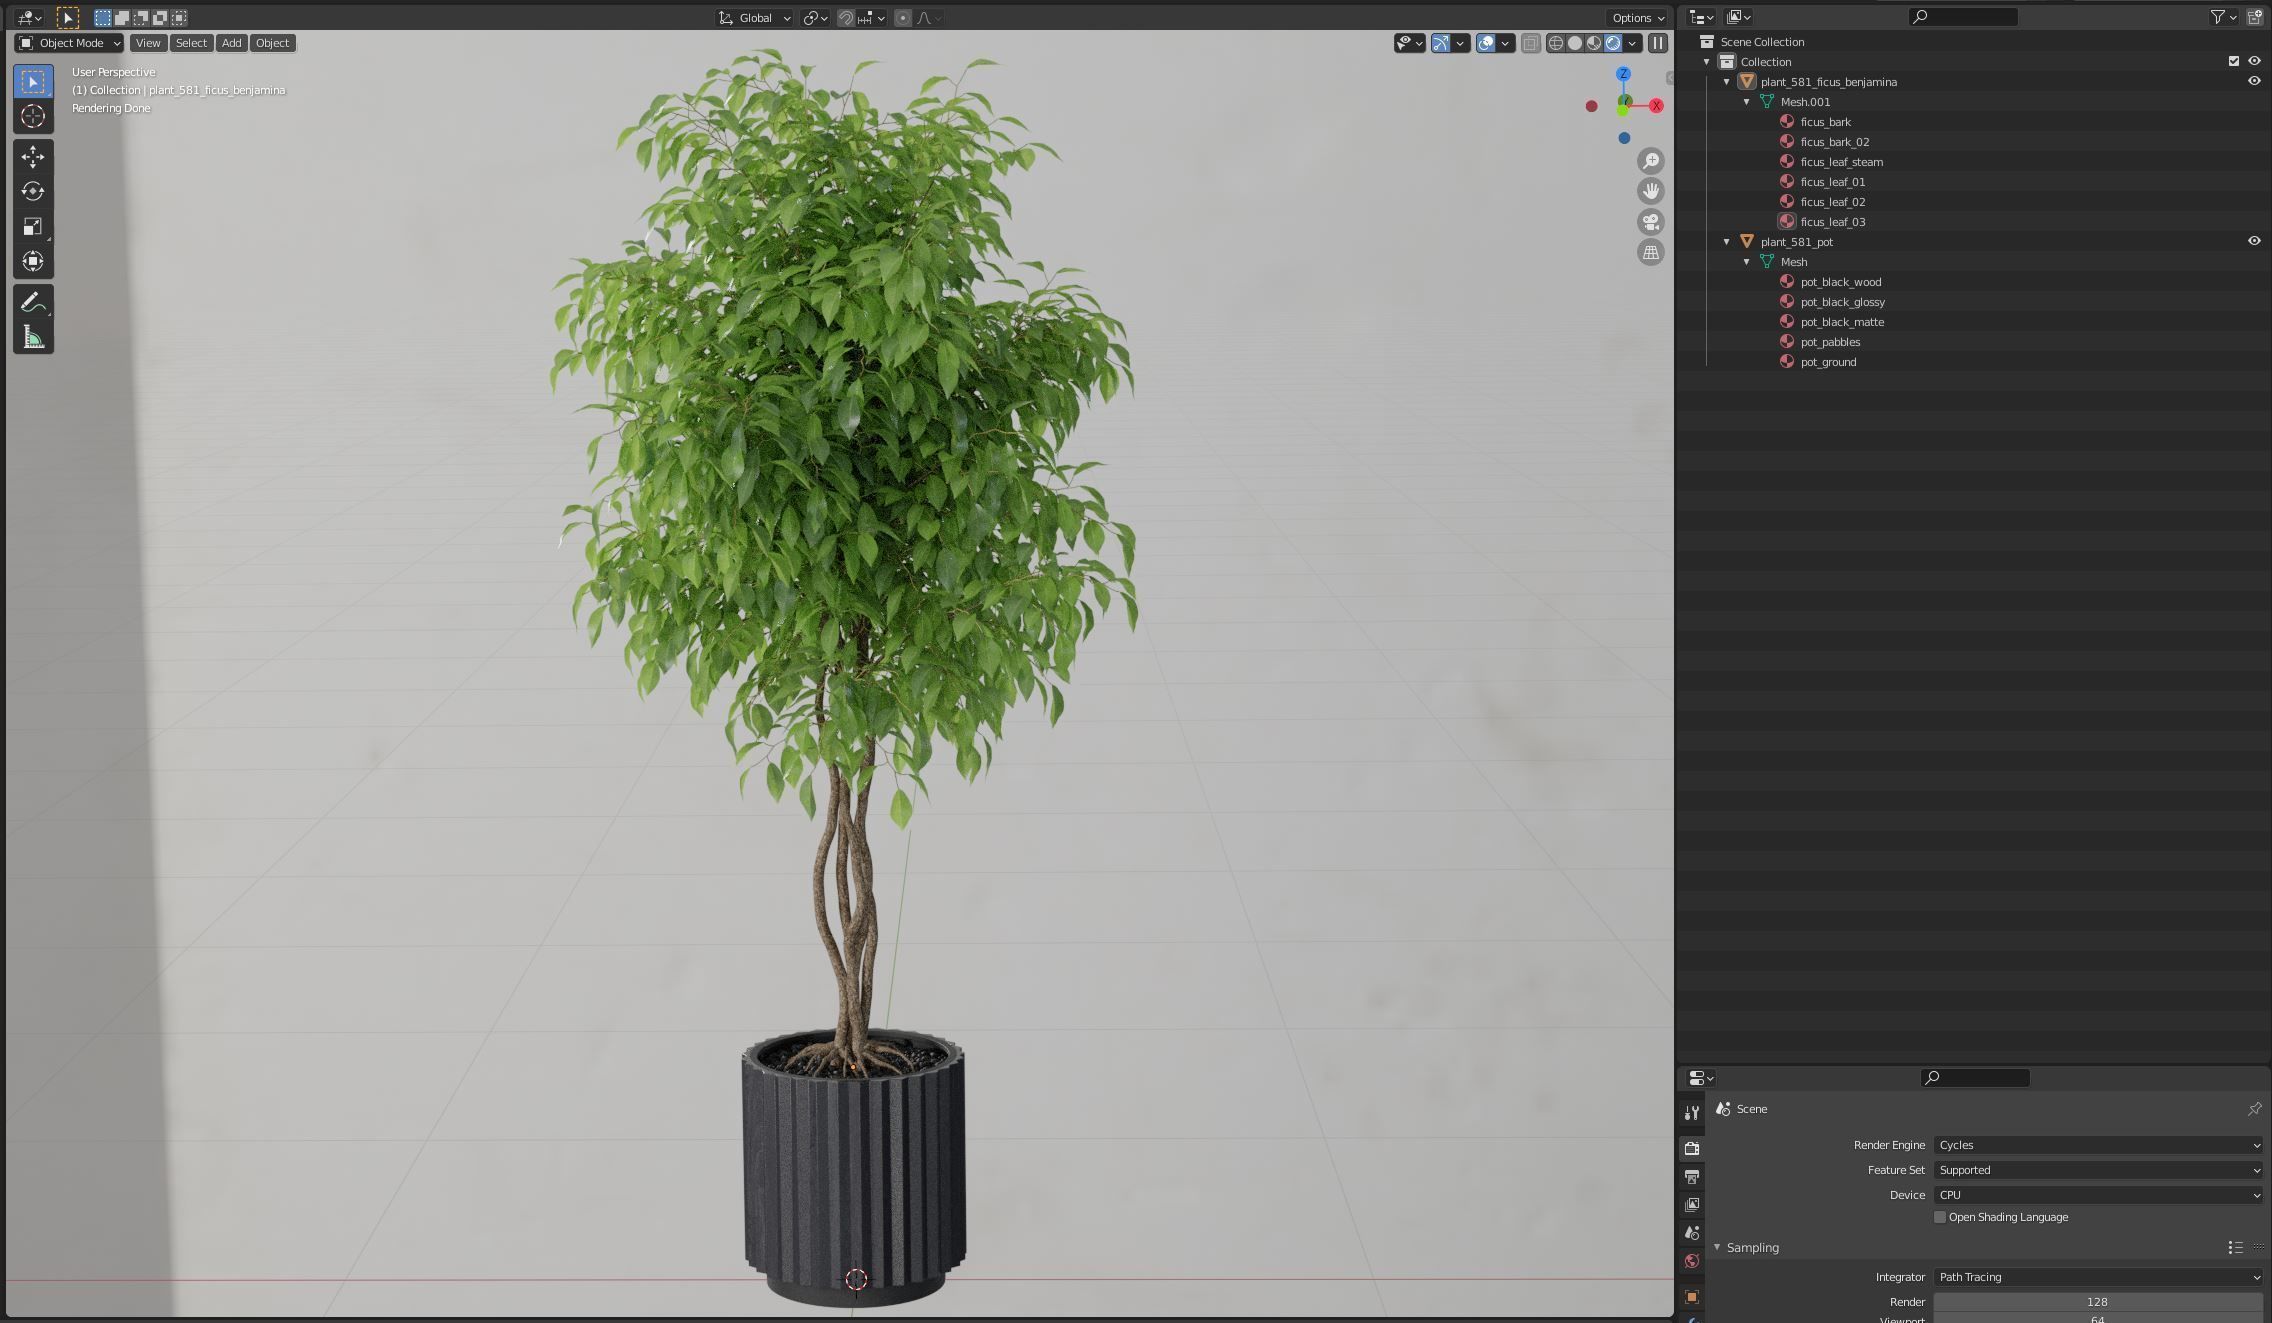The image size is (2272, 1323).
Task: Open the Add menu
Action: click(x=231, y=43)
